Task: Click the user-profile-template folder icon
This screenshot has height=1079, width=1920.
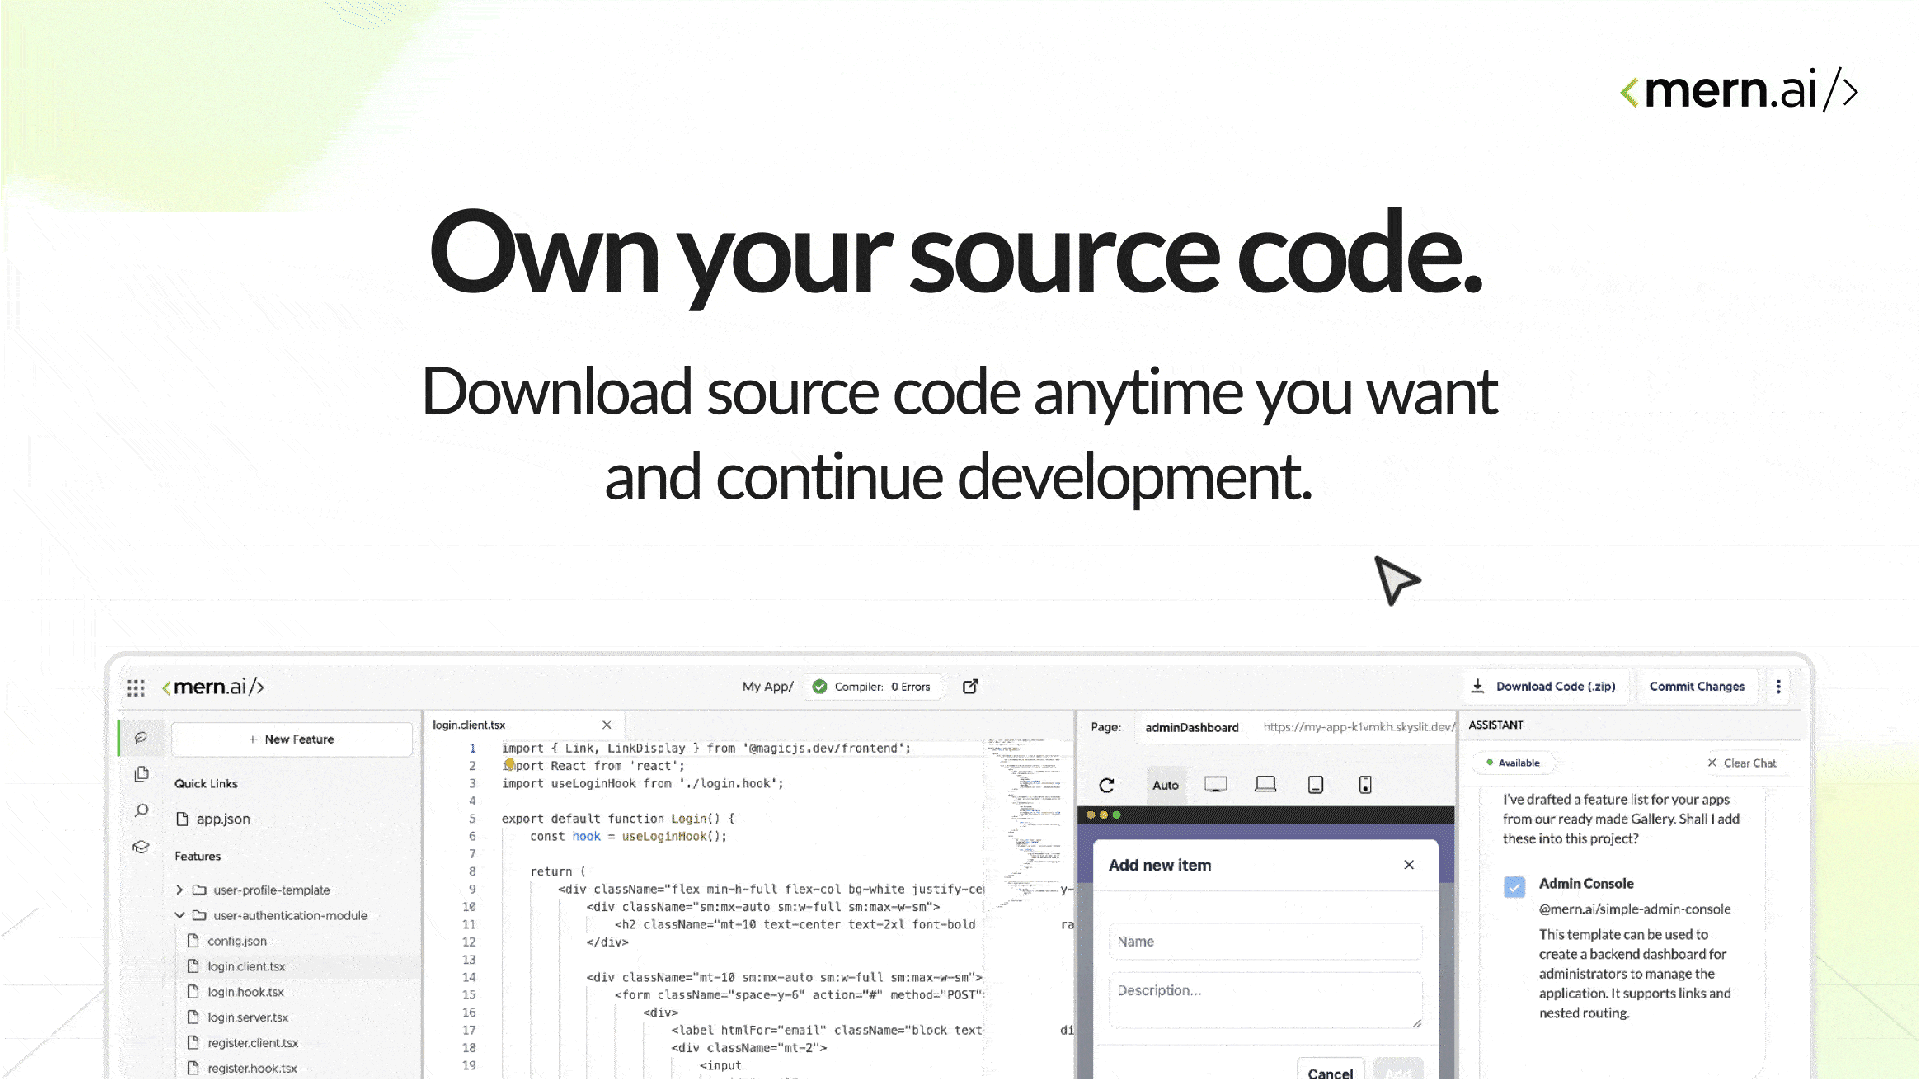Action: pos(200,890)
